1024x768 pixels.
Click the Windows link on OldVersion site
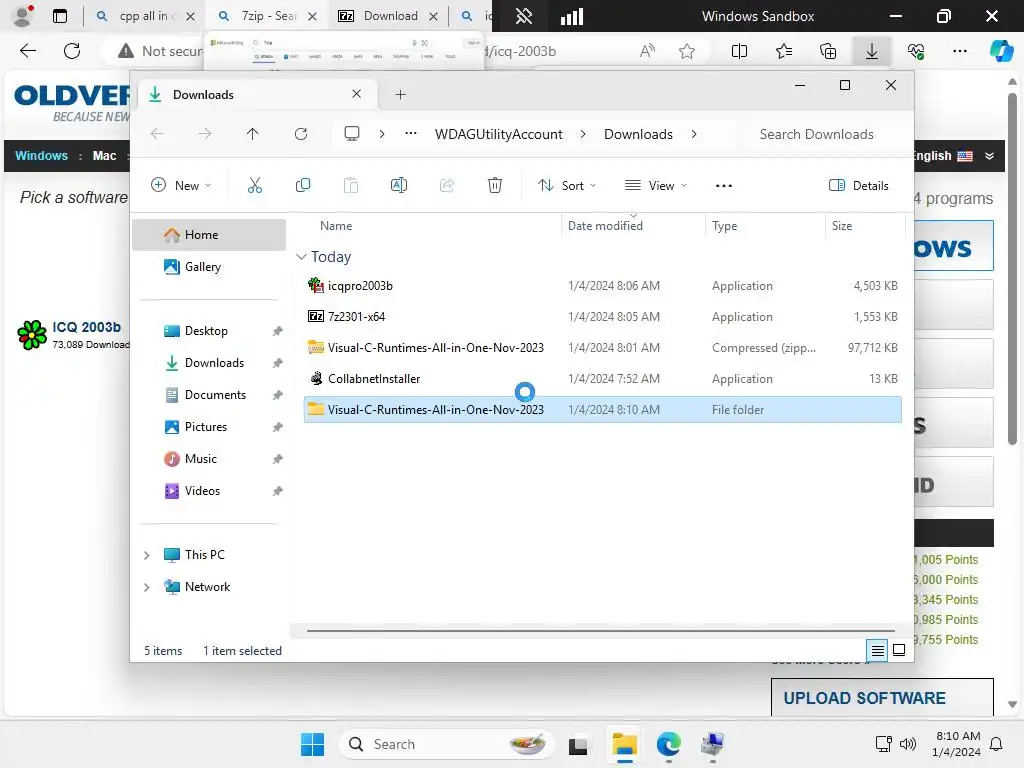41,155
